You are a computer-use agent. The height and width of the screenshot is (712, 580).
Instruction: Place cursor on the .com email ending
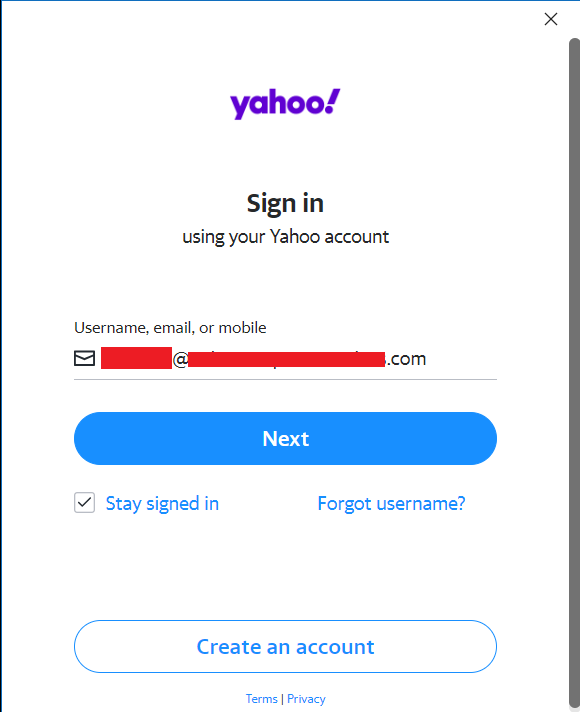[x=406, y=359]
